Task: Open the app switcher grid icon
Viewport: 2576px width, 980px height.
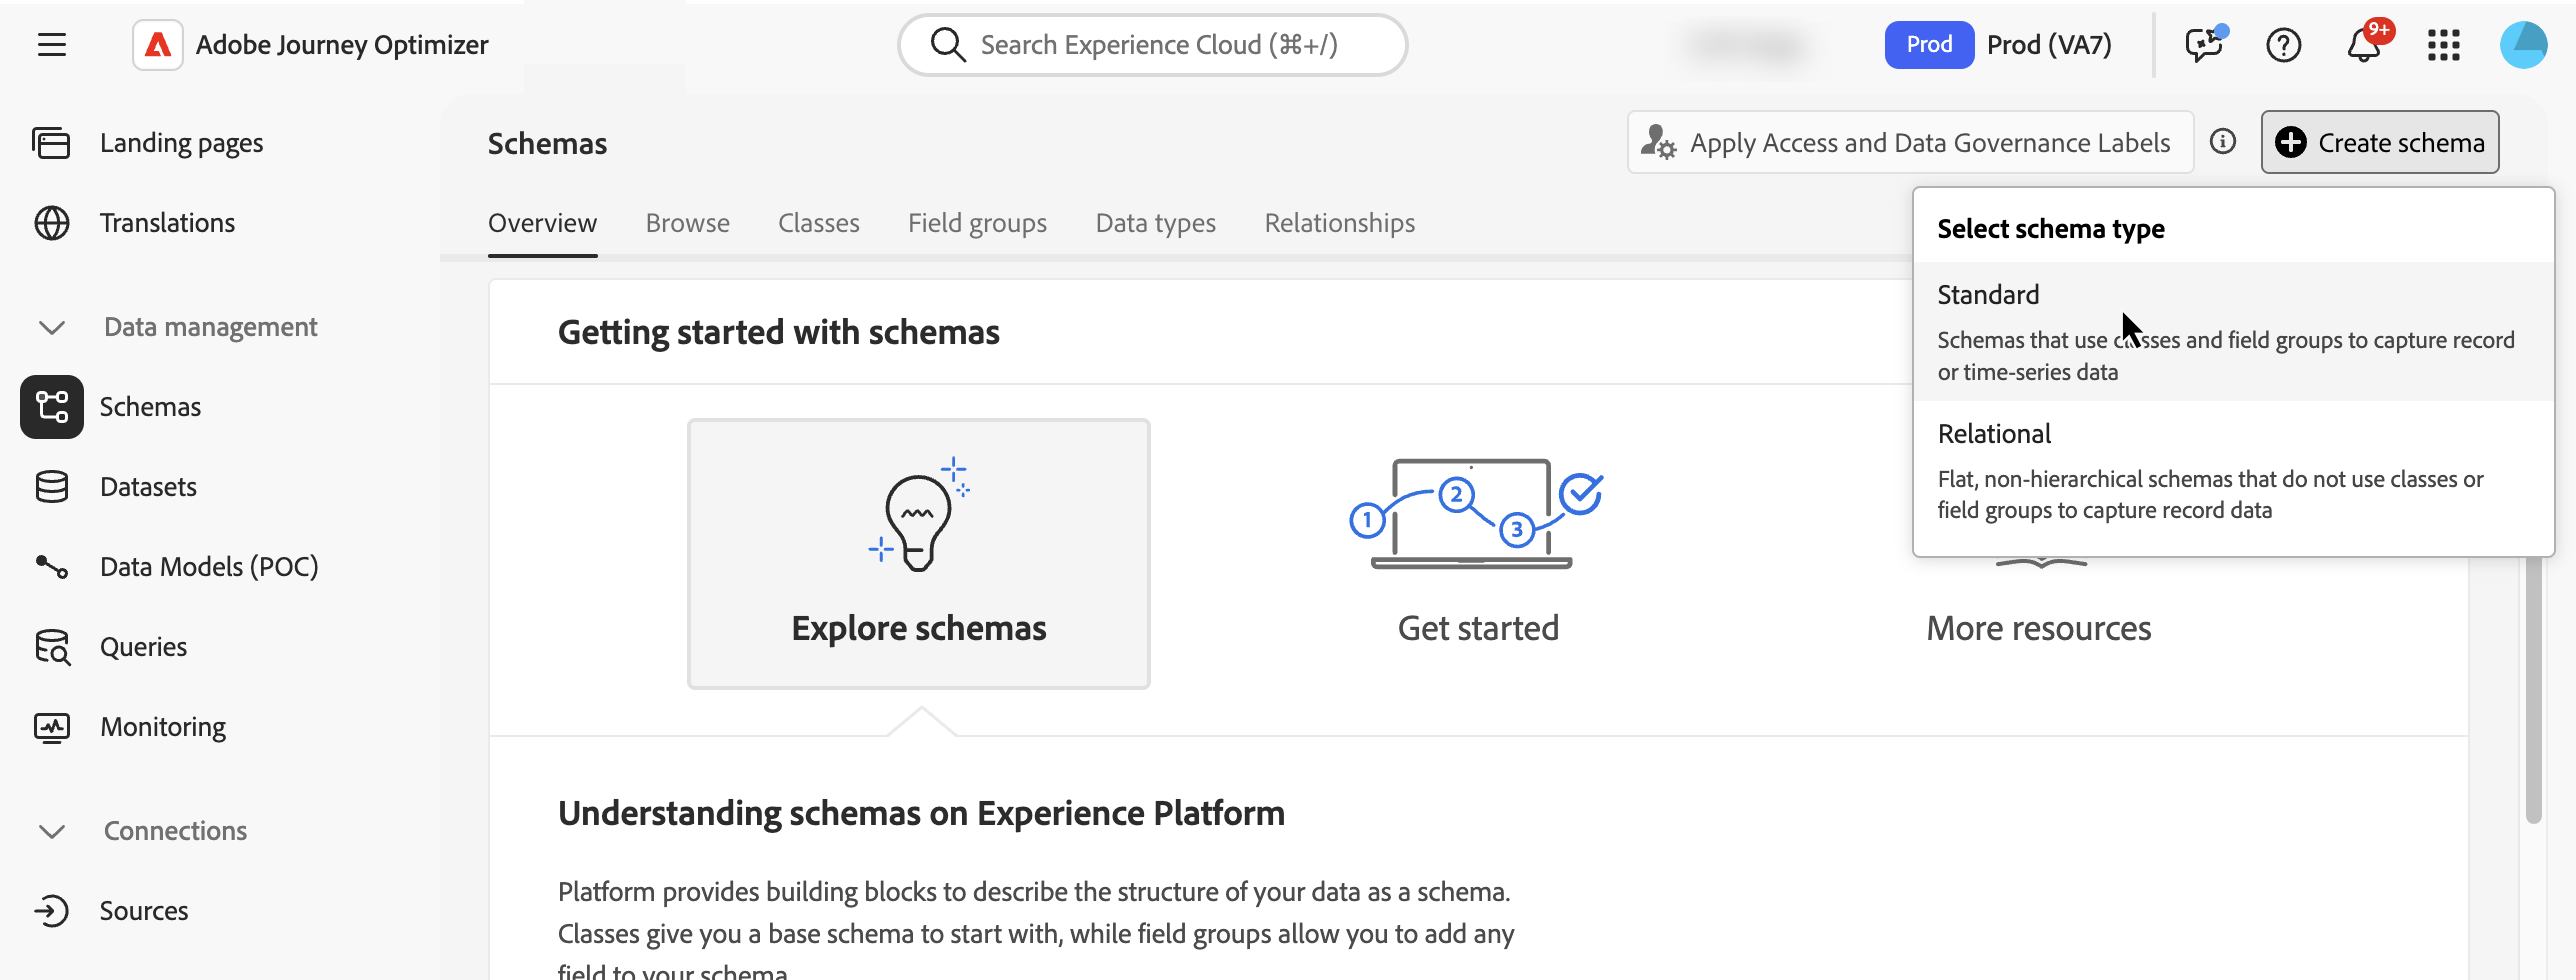Action: coord(2443,45)
